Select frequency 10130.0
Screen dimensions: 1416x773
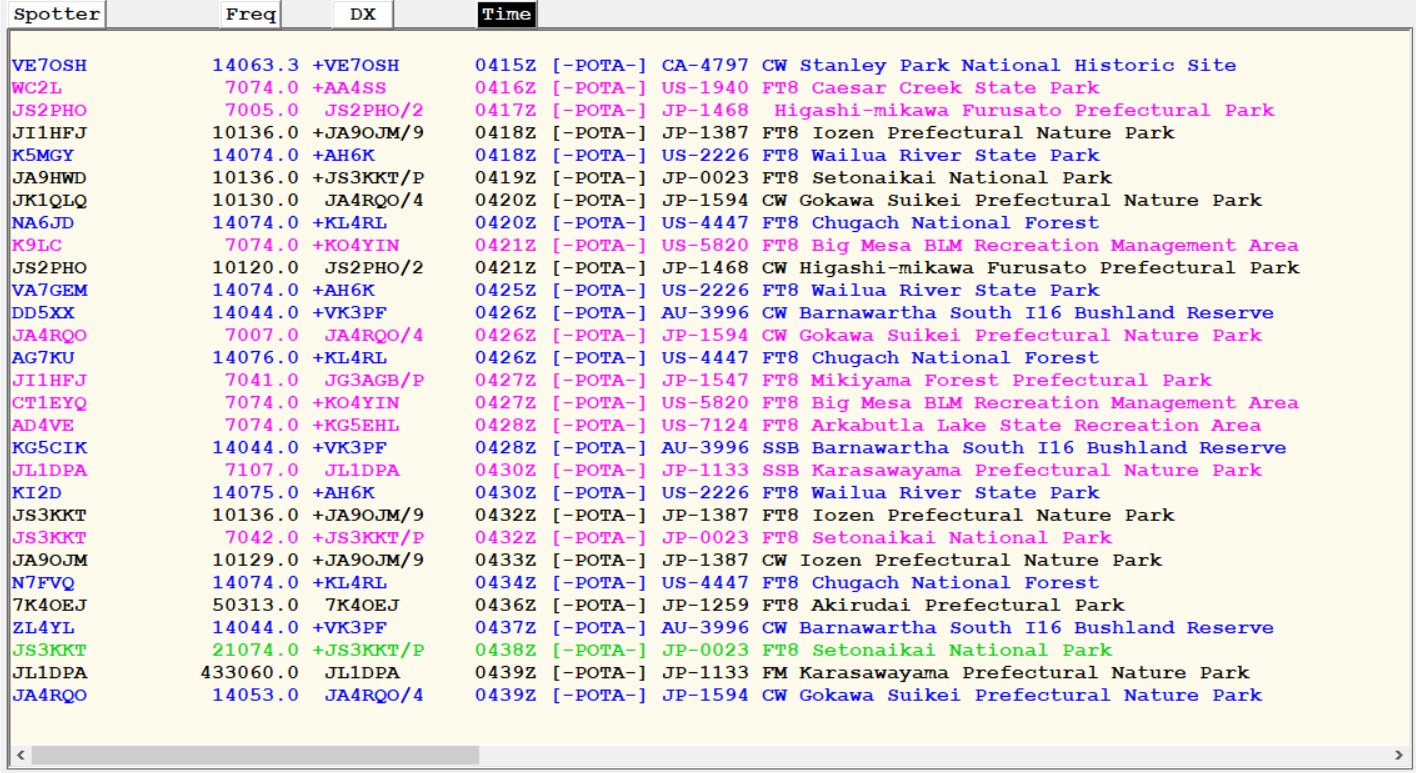coord(255,201)
